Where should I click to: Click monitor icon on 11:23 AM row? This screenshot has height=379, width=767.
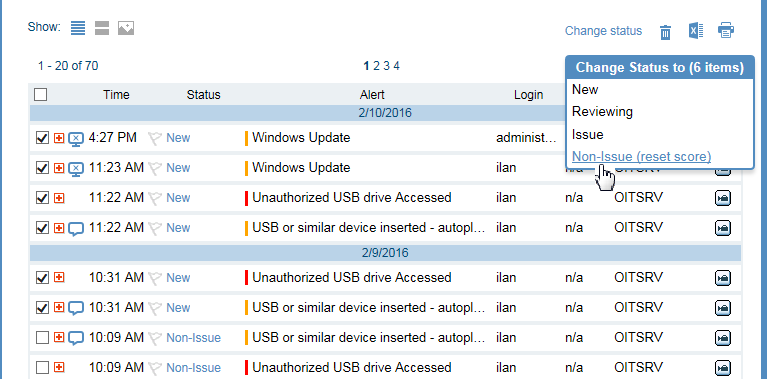(76, 169)
